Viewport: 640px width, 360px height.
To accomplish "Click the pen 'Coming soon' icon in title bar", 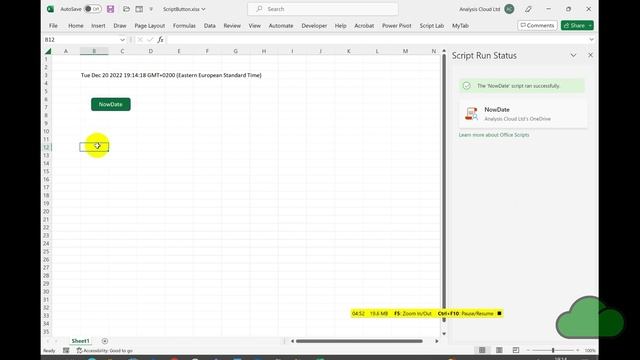I will [x=528, y=9].
